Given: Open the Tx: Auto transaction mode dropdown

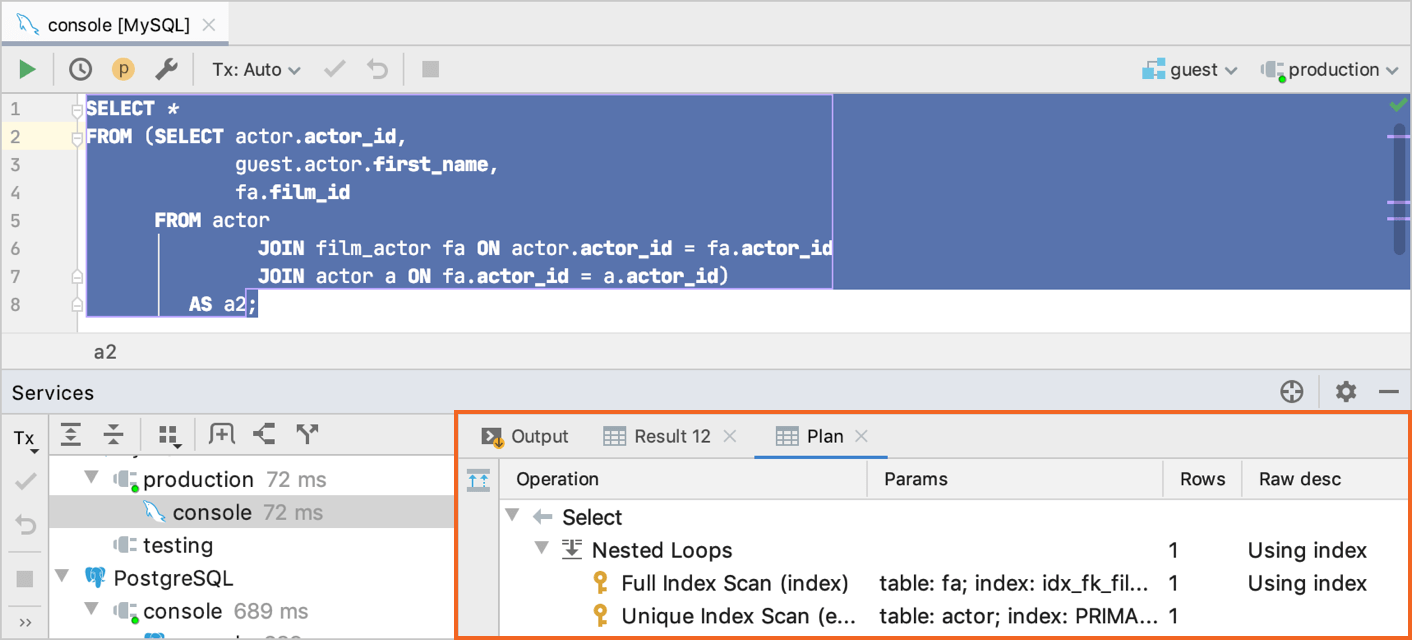Looking at the screenshot, I should click(256, 70).
